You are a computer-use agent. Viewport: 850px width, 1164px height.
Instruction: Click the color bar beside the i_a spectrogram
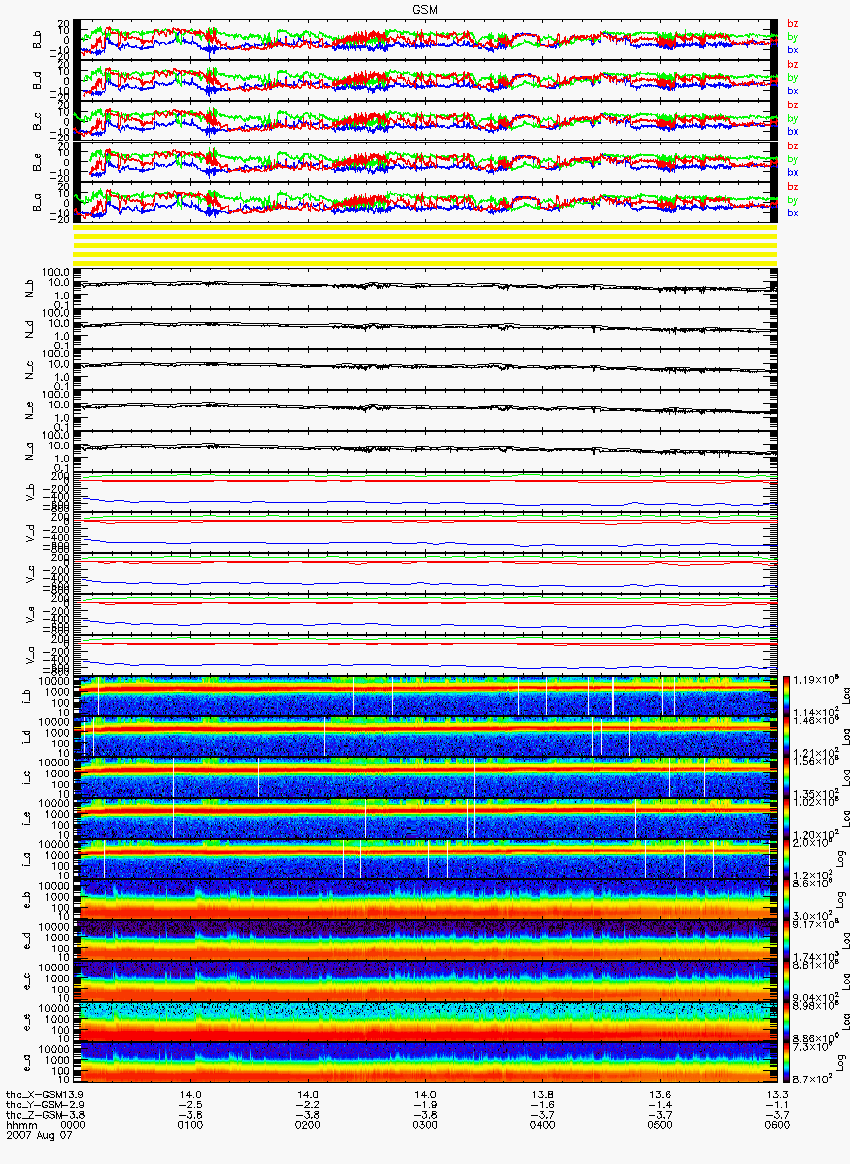tap(787, 860)
